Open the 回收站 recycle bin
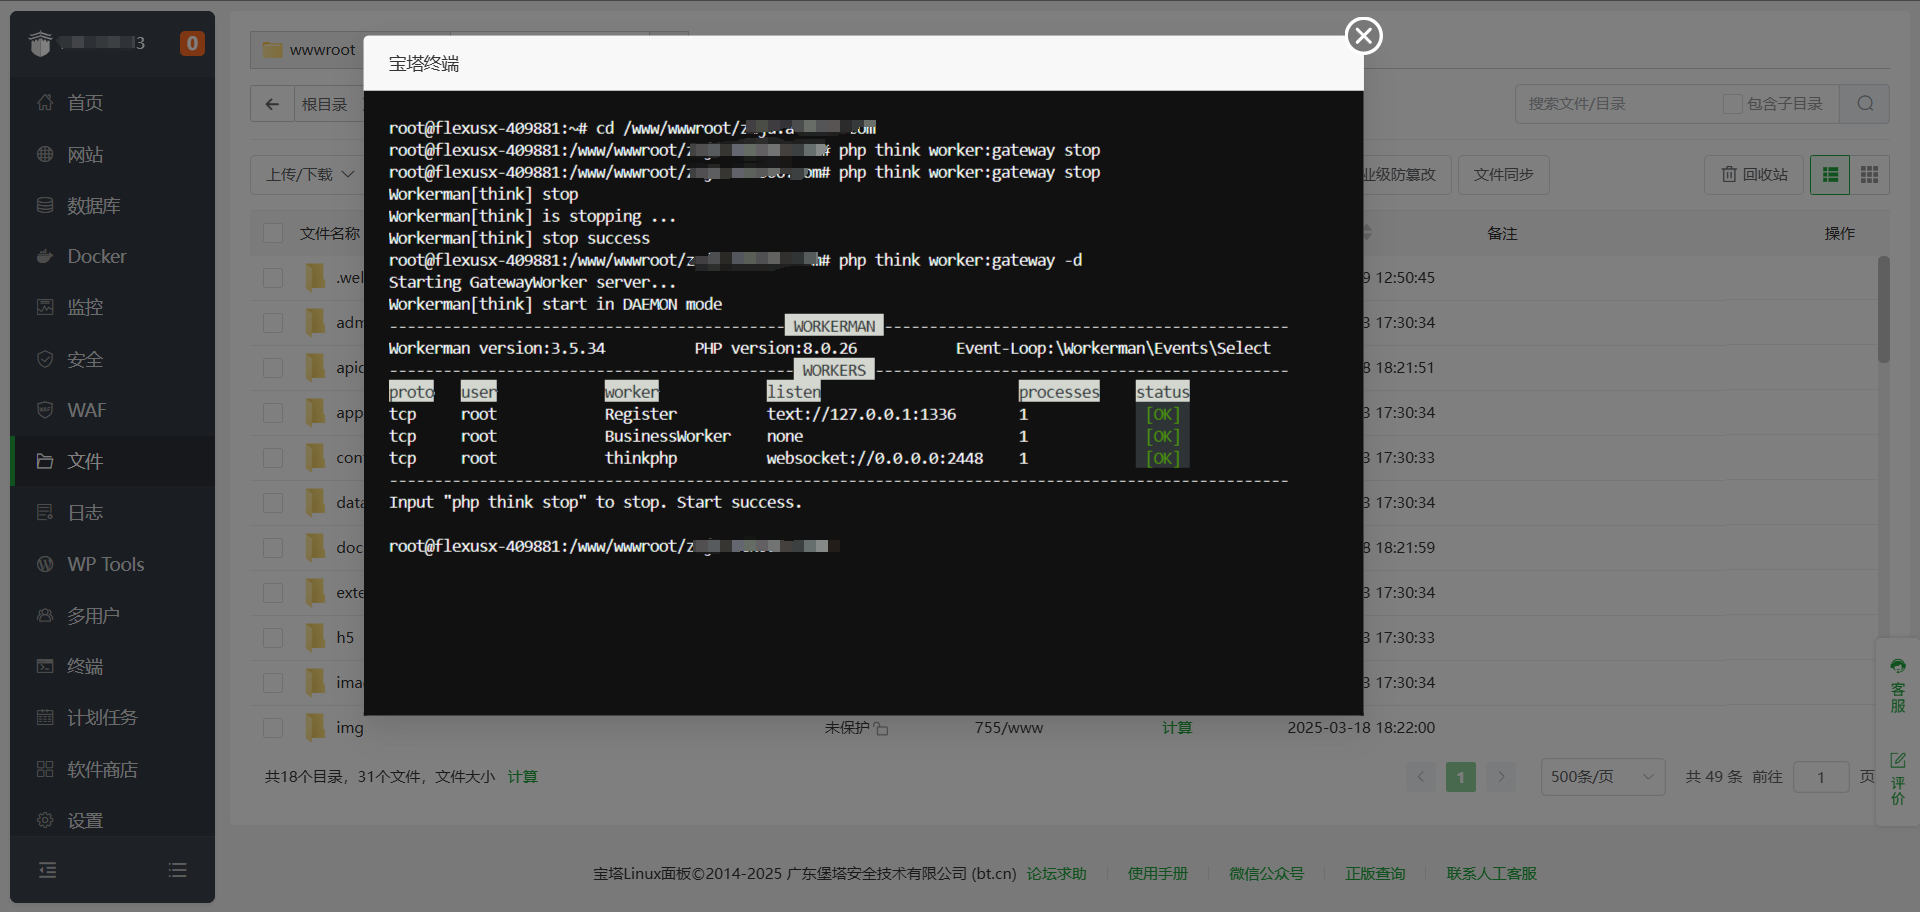 pos(1754,175)
